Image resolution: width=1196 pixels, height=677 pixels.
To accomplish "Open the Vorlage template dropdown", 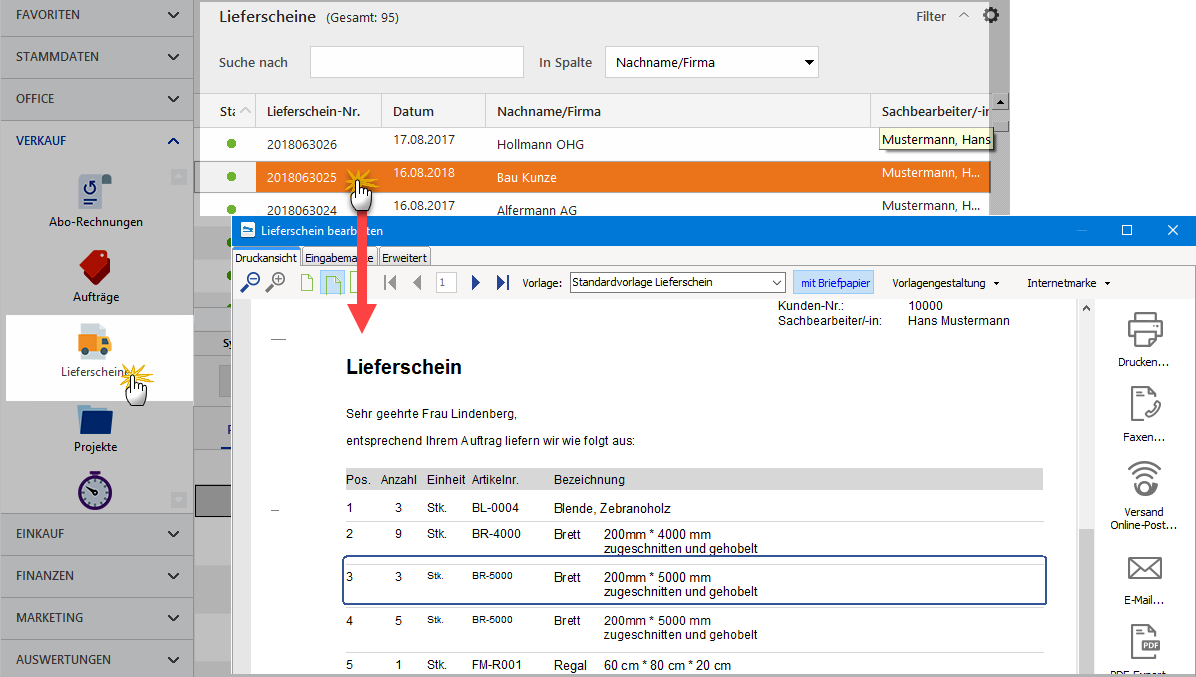I will pyautogui.click(x=677, y=282).
